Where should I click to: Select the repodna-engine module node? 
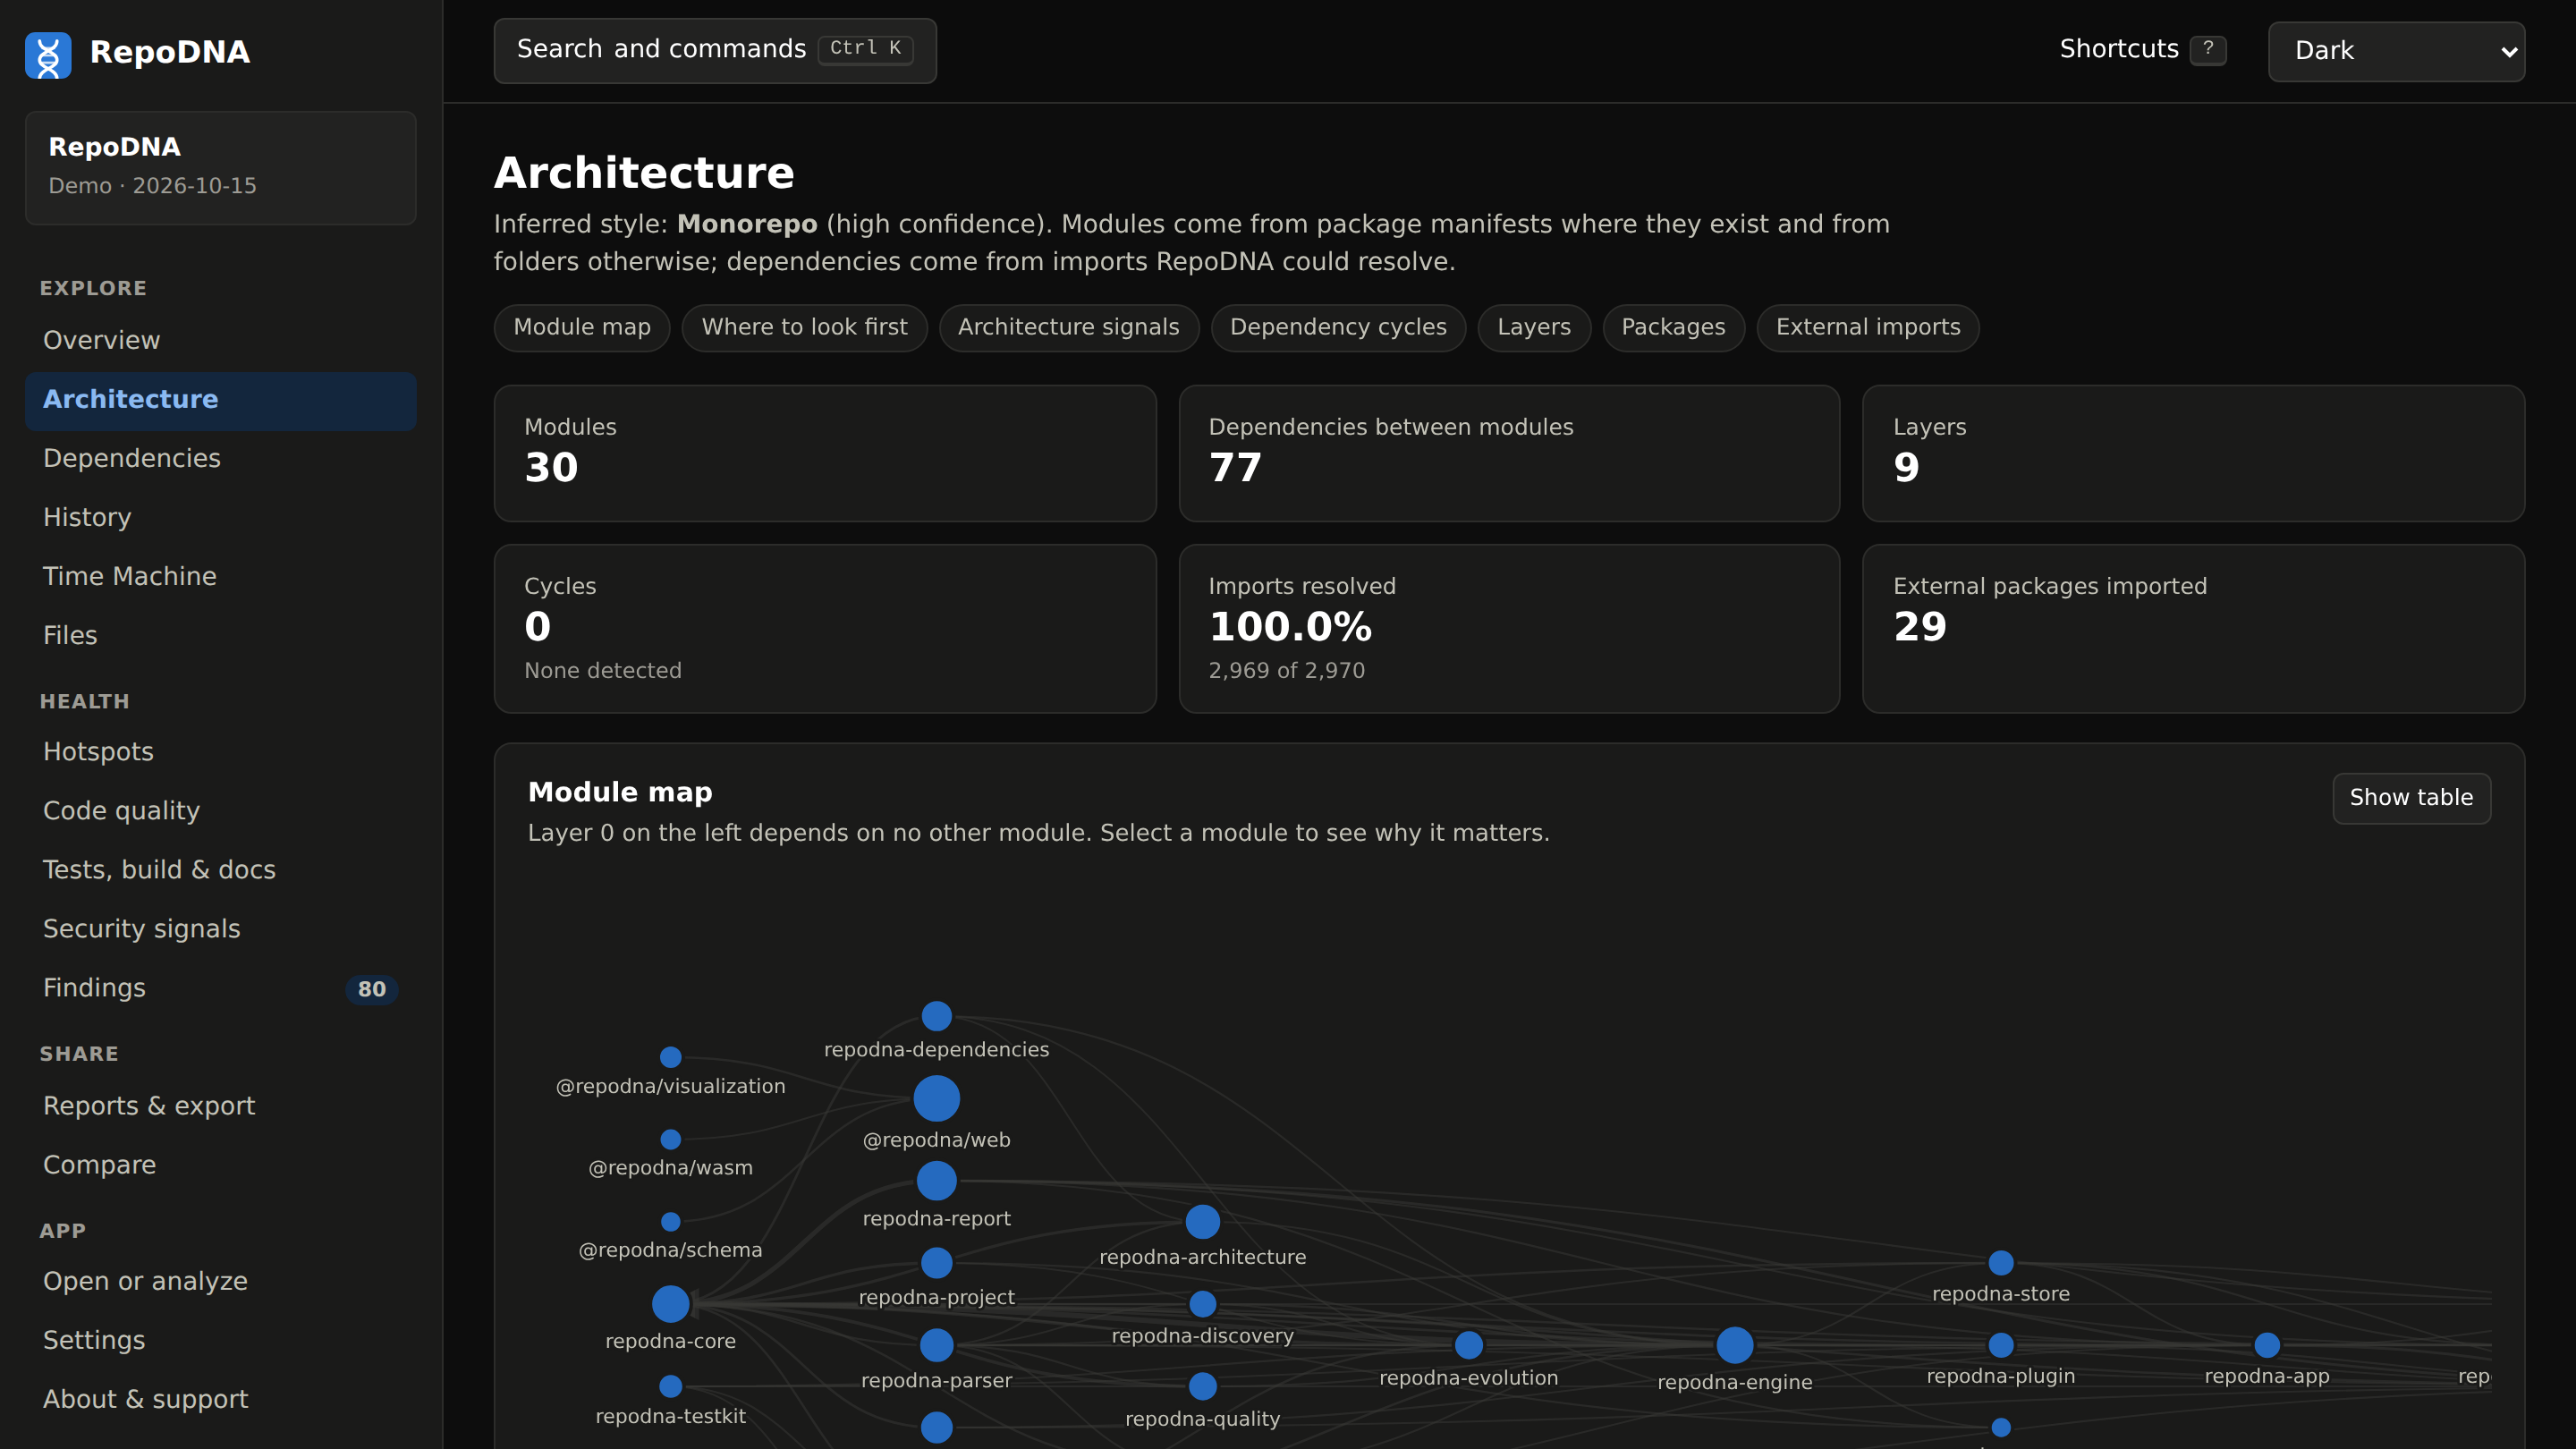tap(1735, 1345)
